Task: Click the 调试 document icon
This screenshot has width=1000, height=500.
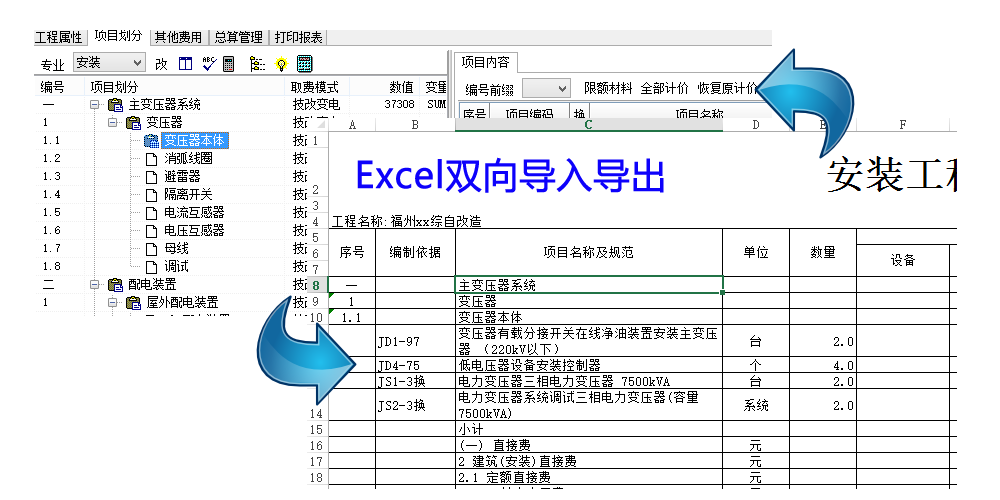Action: [x=151, y=267]
